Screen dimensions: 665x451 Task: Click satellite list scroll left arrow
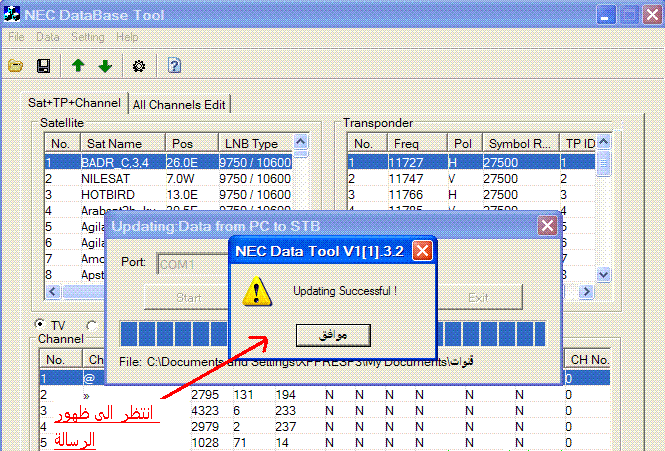pos(53,291)
